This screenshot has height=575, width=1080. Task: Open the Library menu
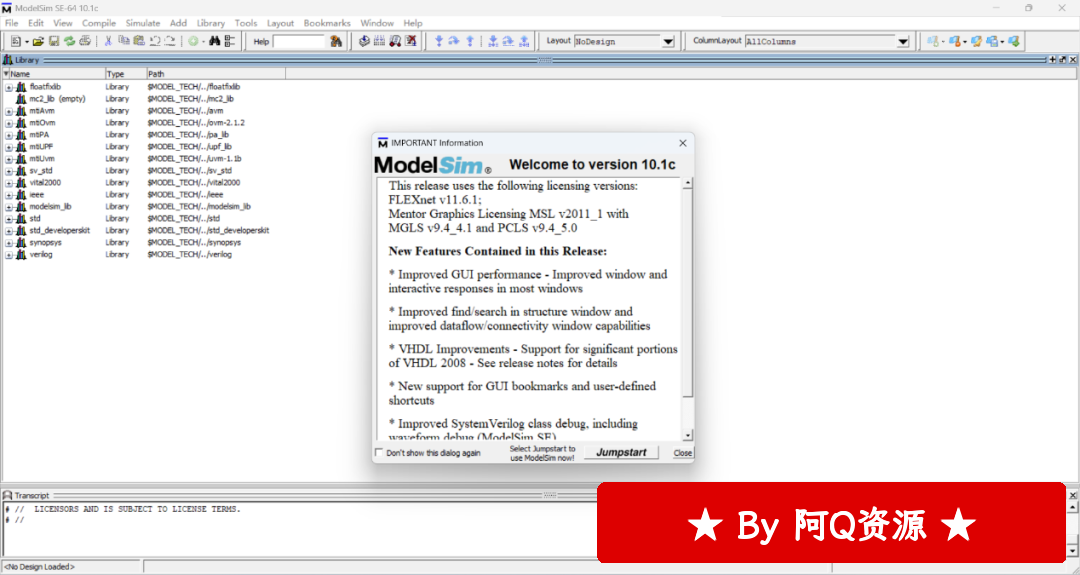(211, 23)
